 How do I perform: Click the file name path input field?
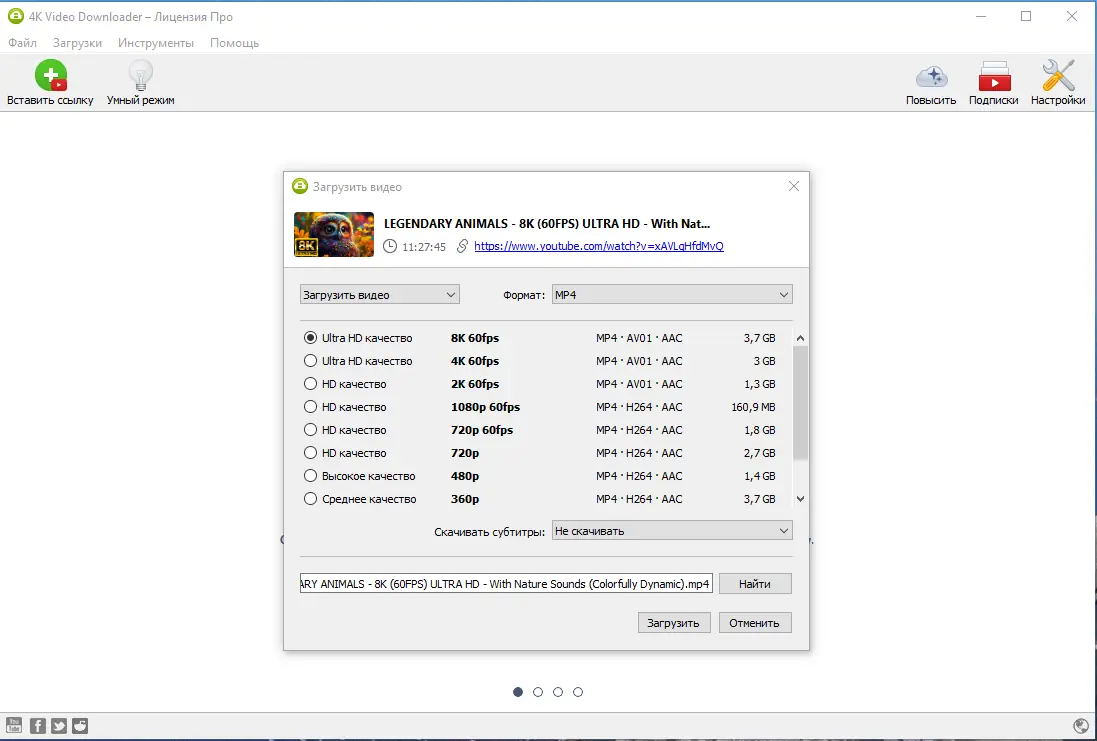pos(507,584)
